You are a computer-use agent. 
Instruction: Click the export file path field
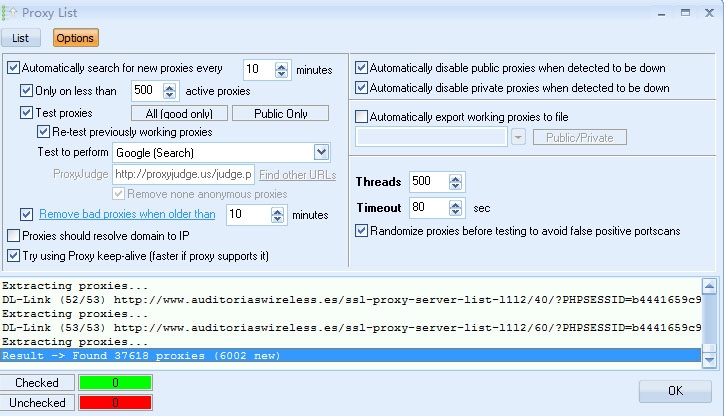[431, 137]
